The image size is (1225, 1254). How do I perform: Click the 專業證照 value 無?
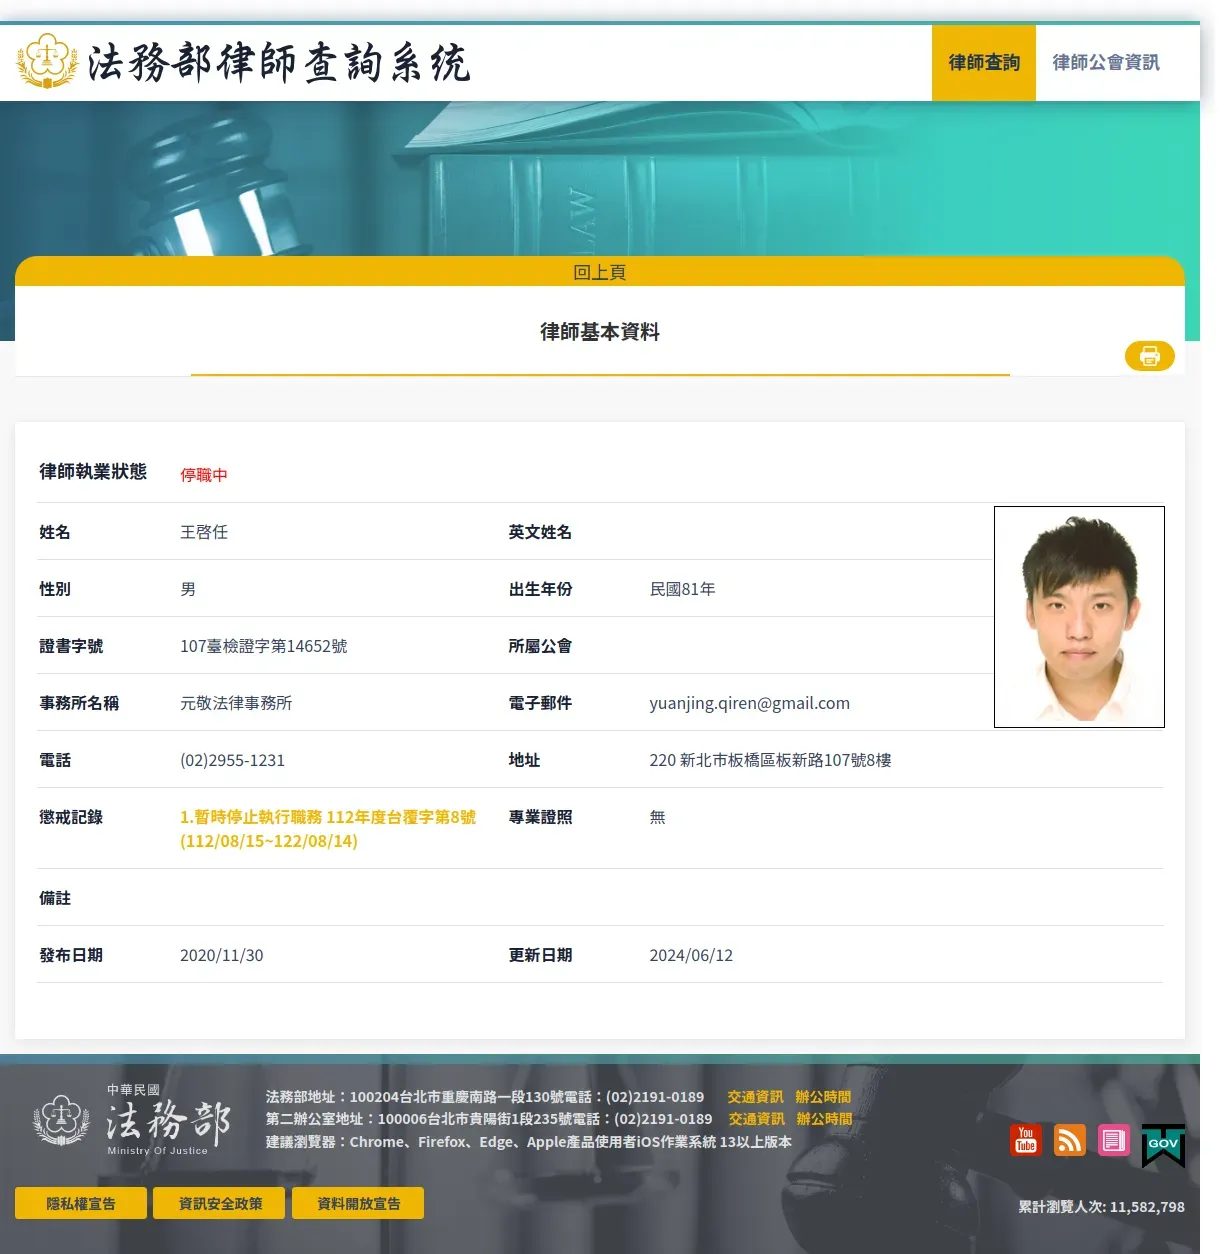[x=657, y=817]
